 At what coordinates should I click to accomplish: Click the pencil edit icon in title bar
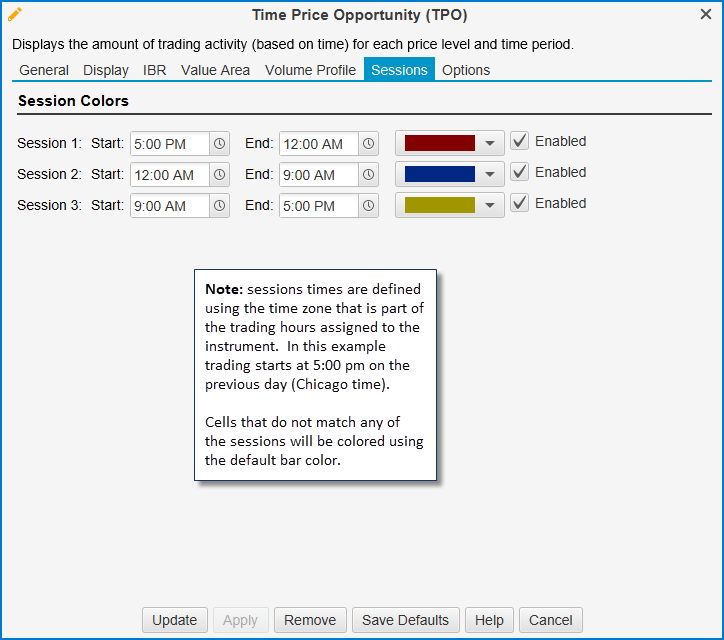(14, 14)
